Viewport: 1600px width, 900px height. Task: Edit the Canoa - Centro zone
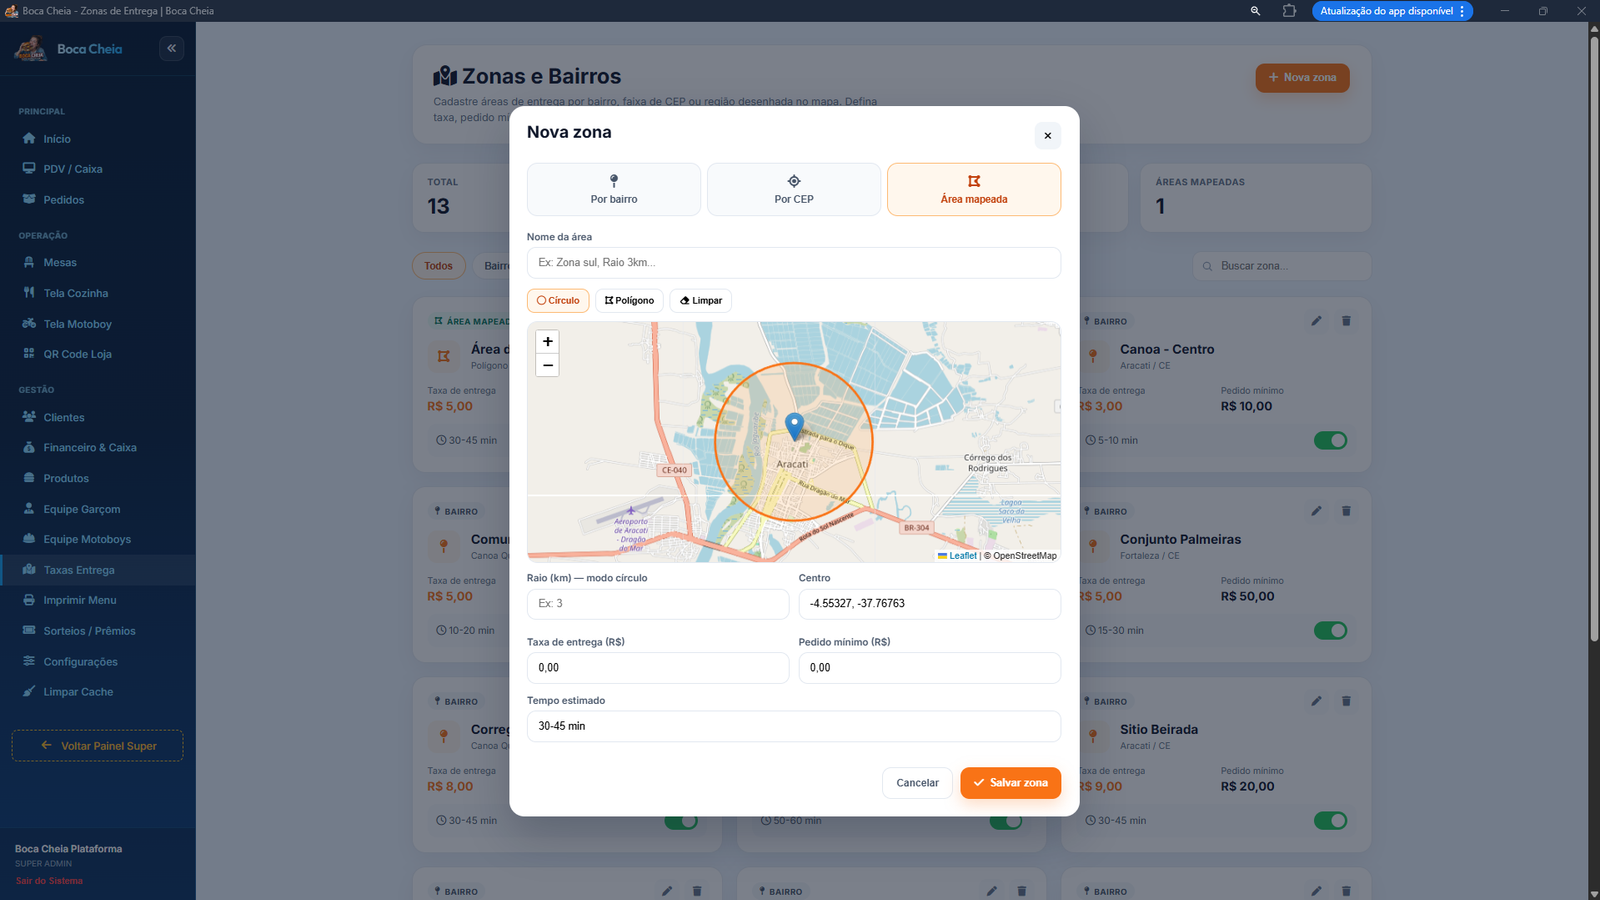click(x=1316, y=321)
